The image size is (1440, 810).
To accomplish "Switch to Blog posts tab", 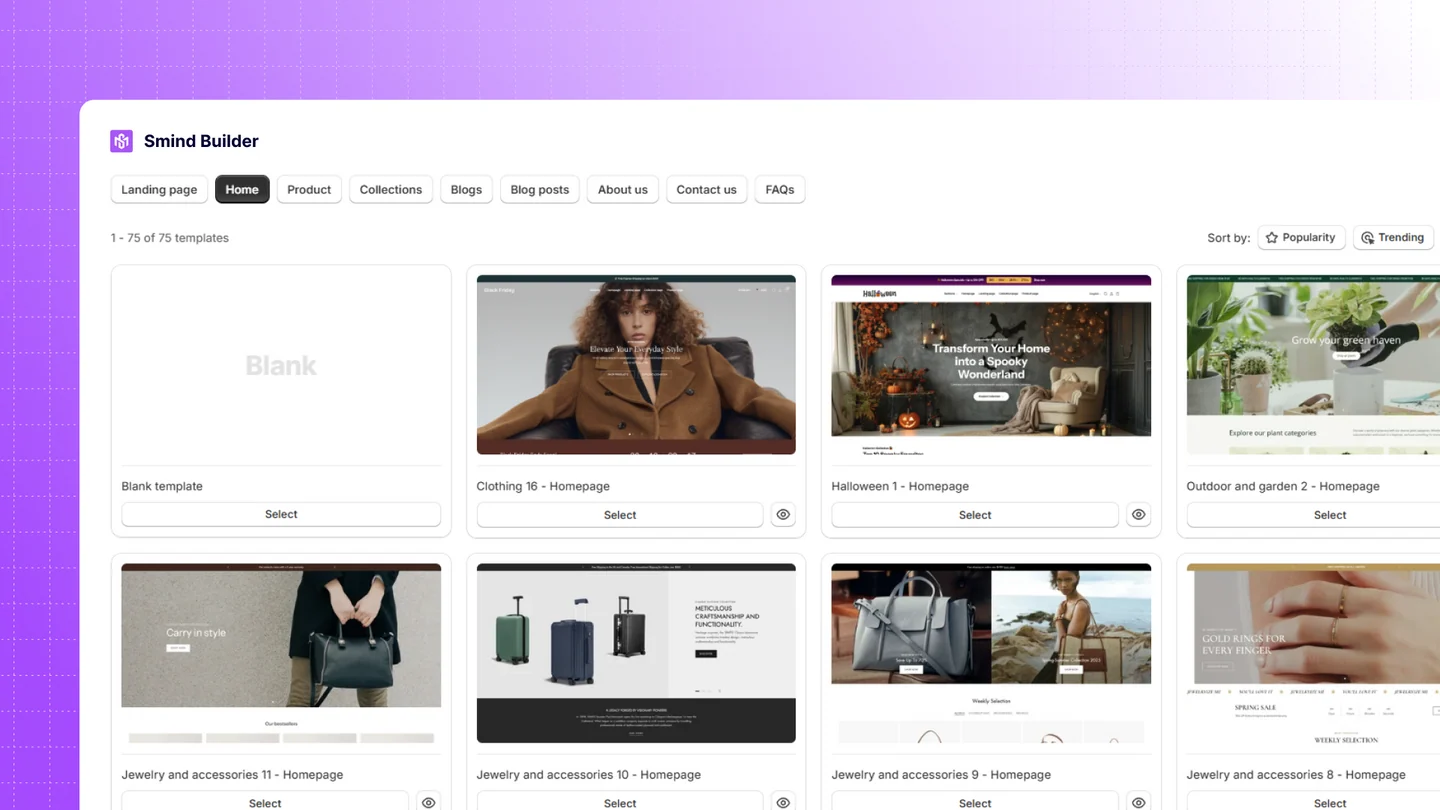I will coord(540,190).
